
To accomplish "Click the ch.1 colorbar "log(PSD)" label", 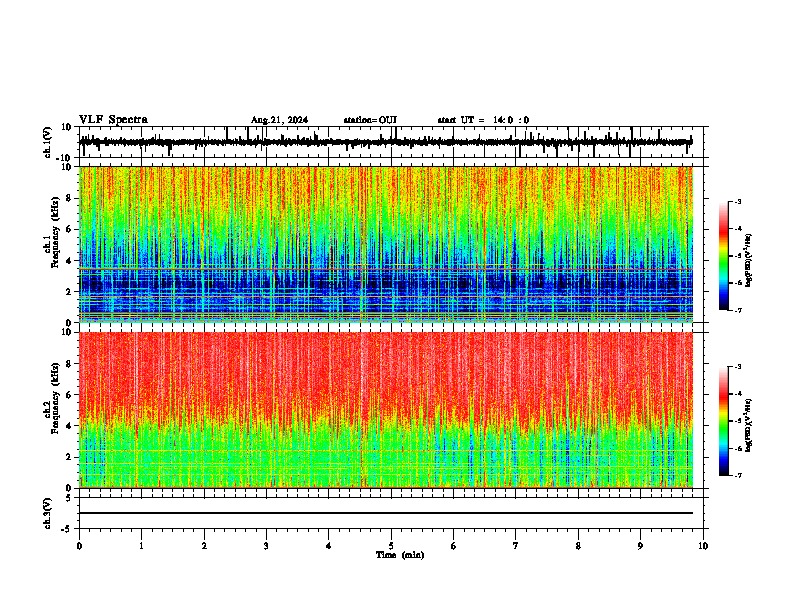I will (x=749, y=261).
